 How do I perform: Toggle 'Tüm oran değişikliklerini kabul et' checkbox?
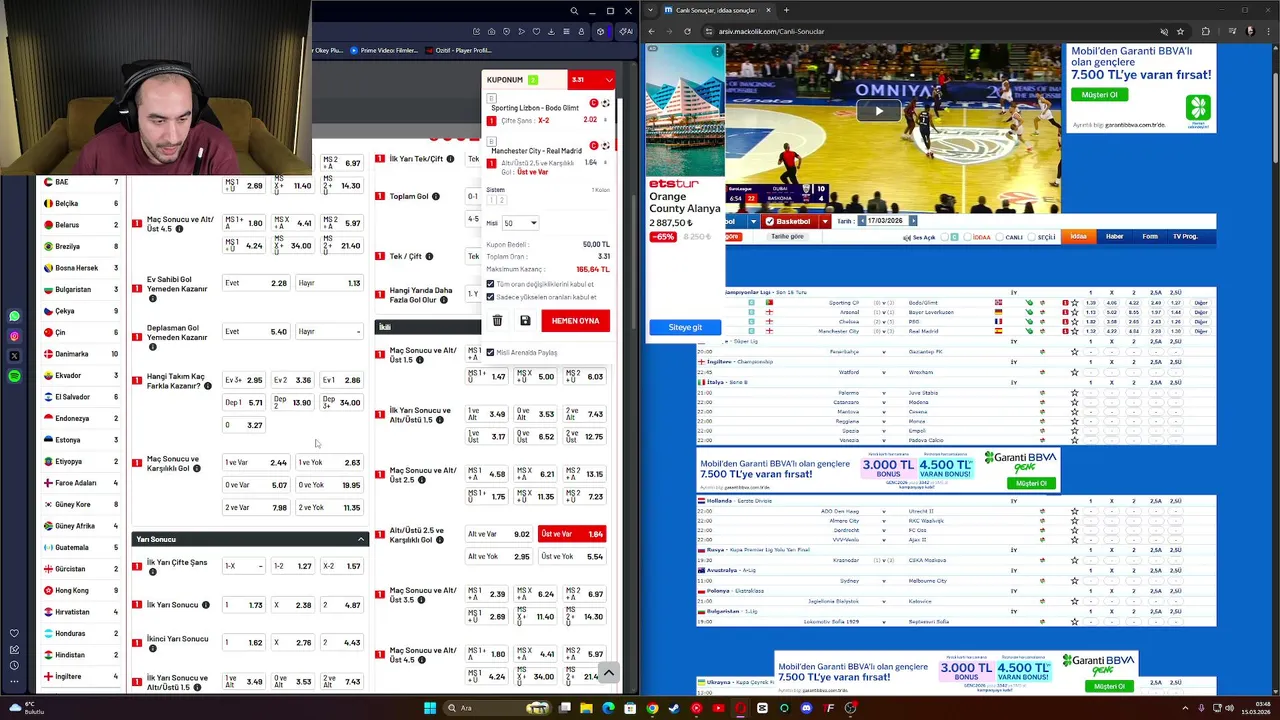click(x=490, y=284)
